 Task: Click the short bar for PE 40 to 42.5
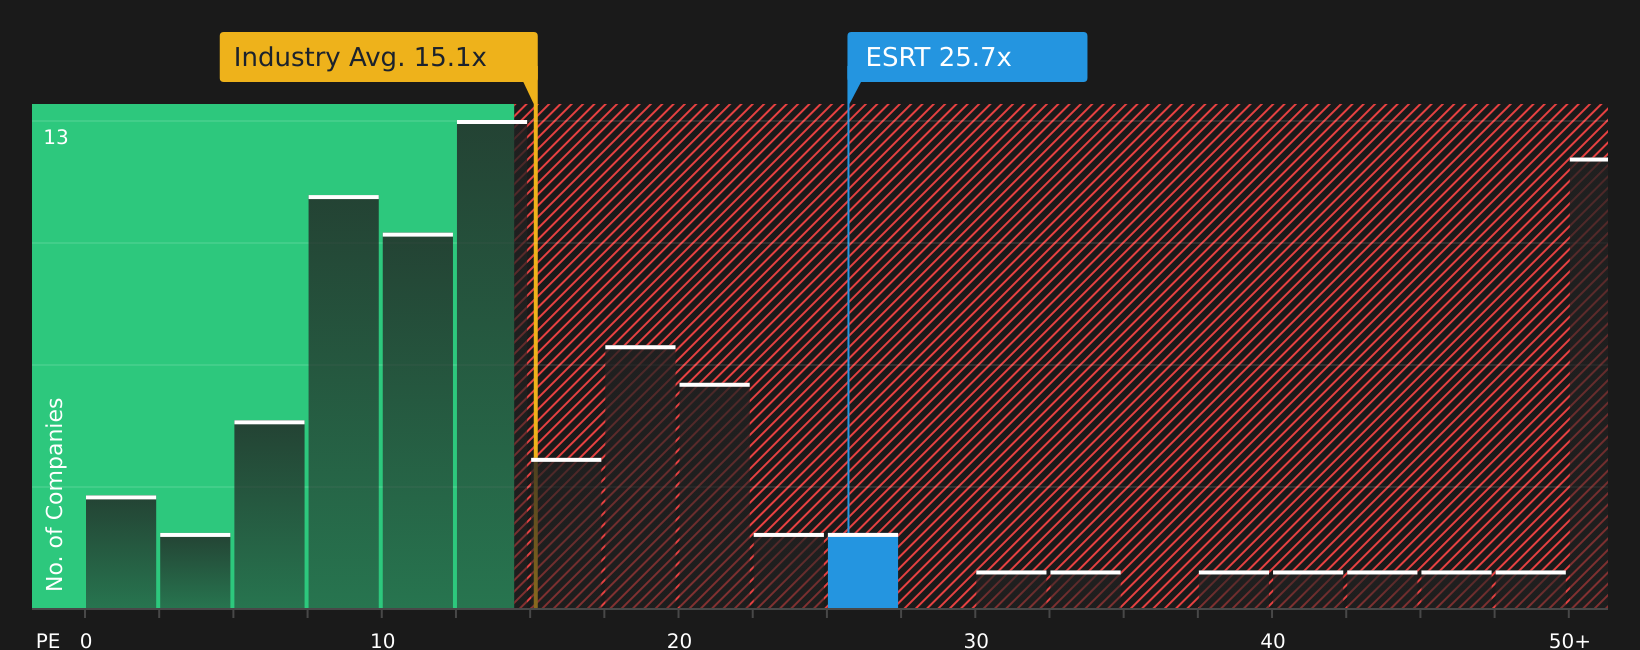tap(1308, 590)
